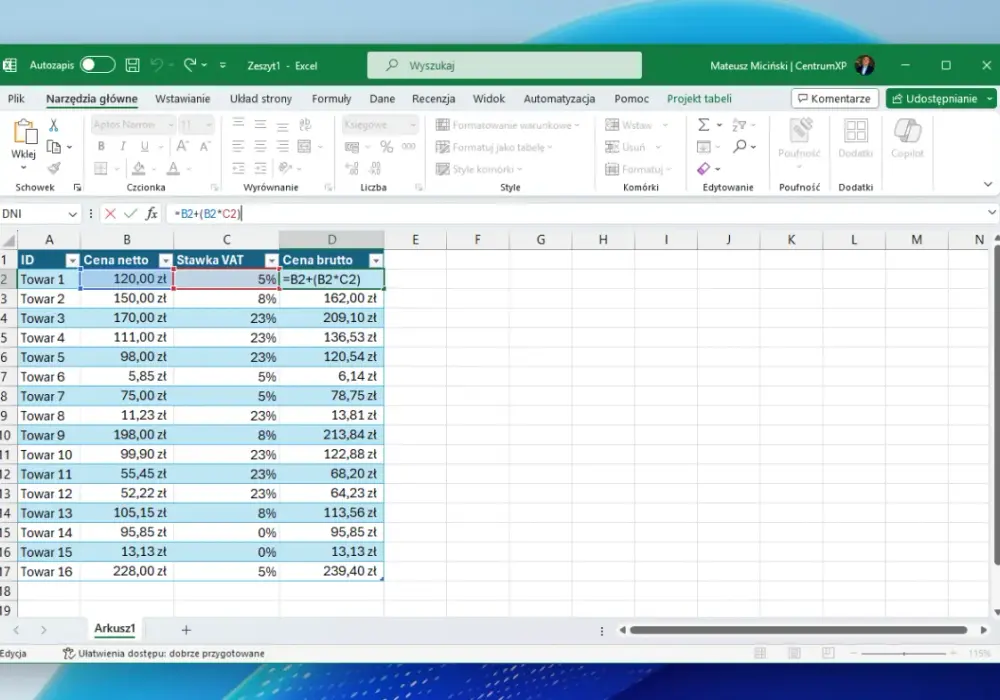This screenshot has width=1000, height=700.
Task: Click the Font color A icon
Action: (173, 168)
